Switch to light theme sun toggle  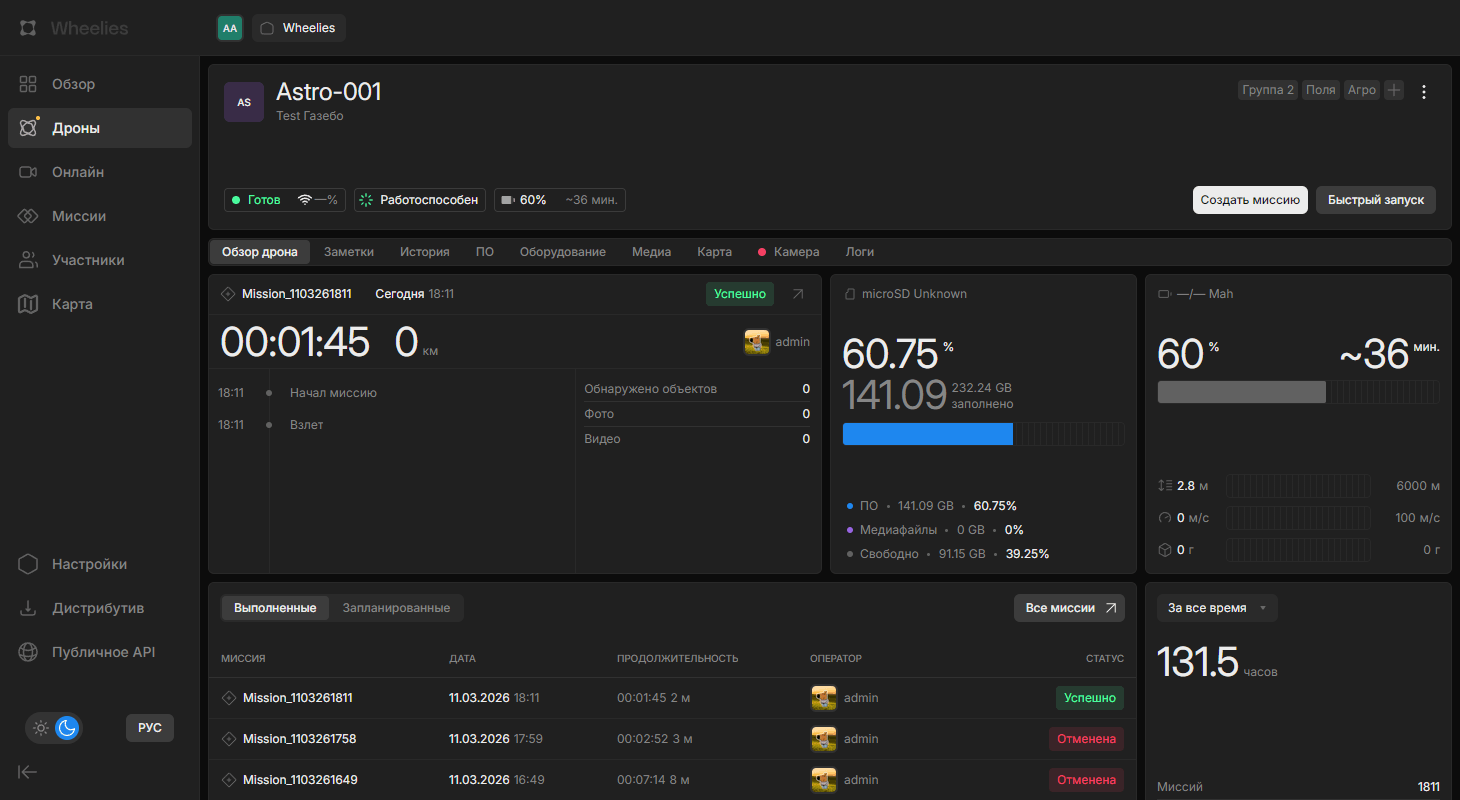(41, 728)
